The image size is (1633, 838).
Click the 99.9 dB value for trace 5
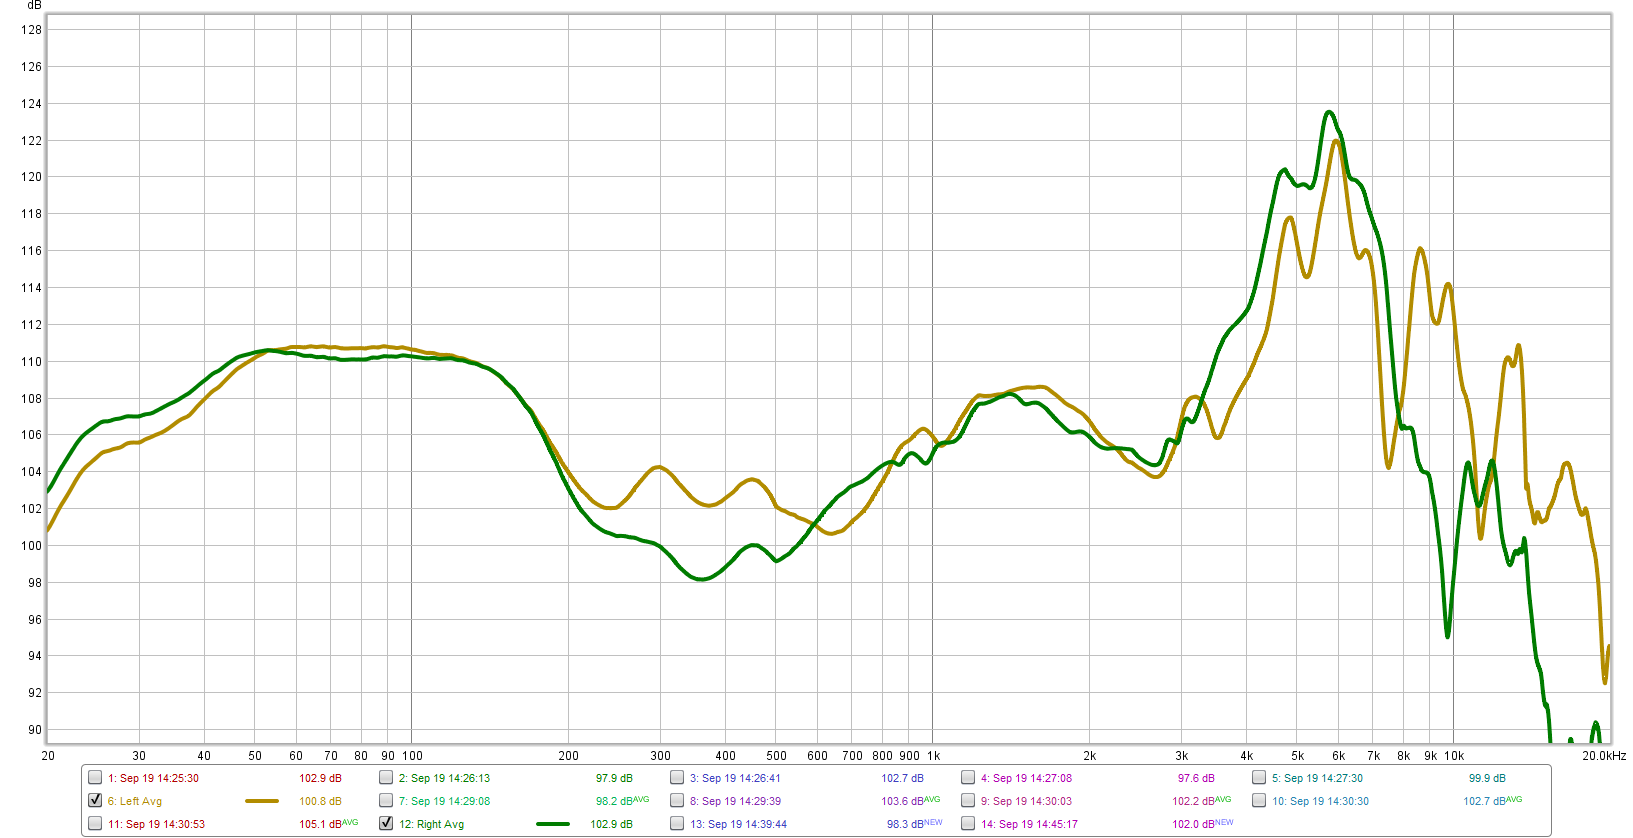pos(1487,778)
